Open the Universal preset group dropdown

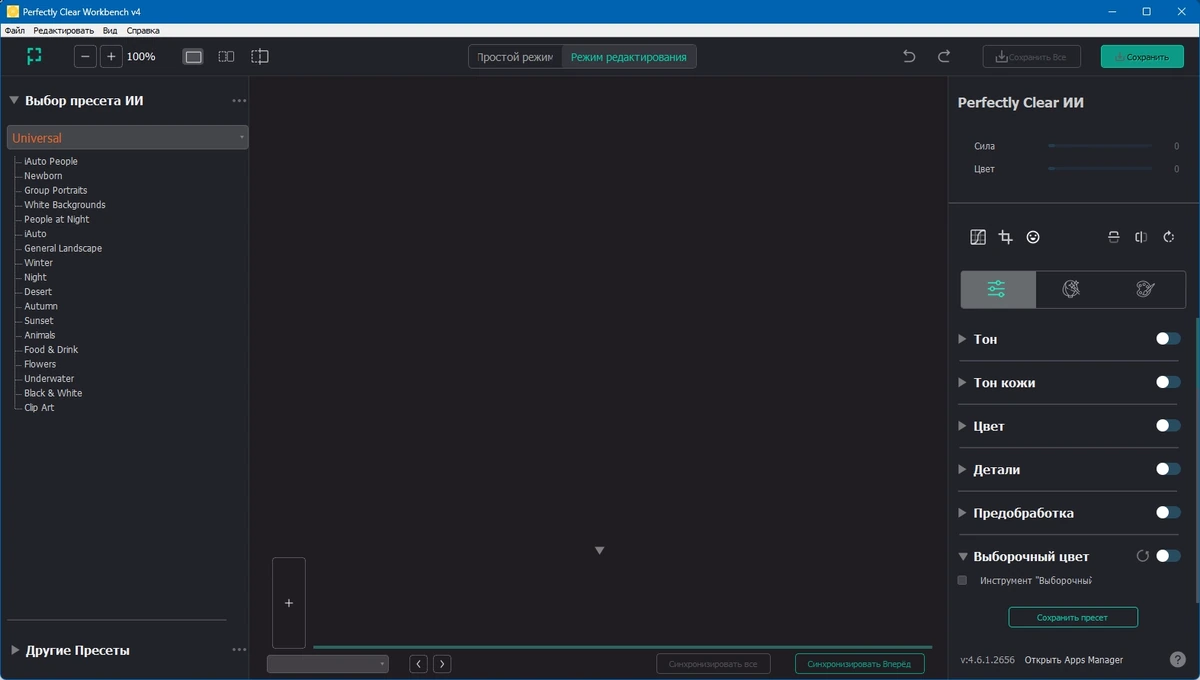127,138
